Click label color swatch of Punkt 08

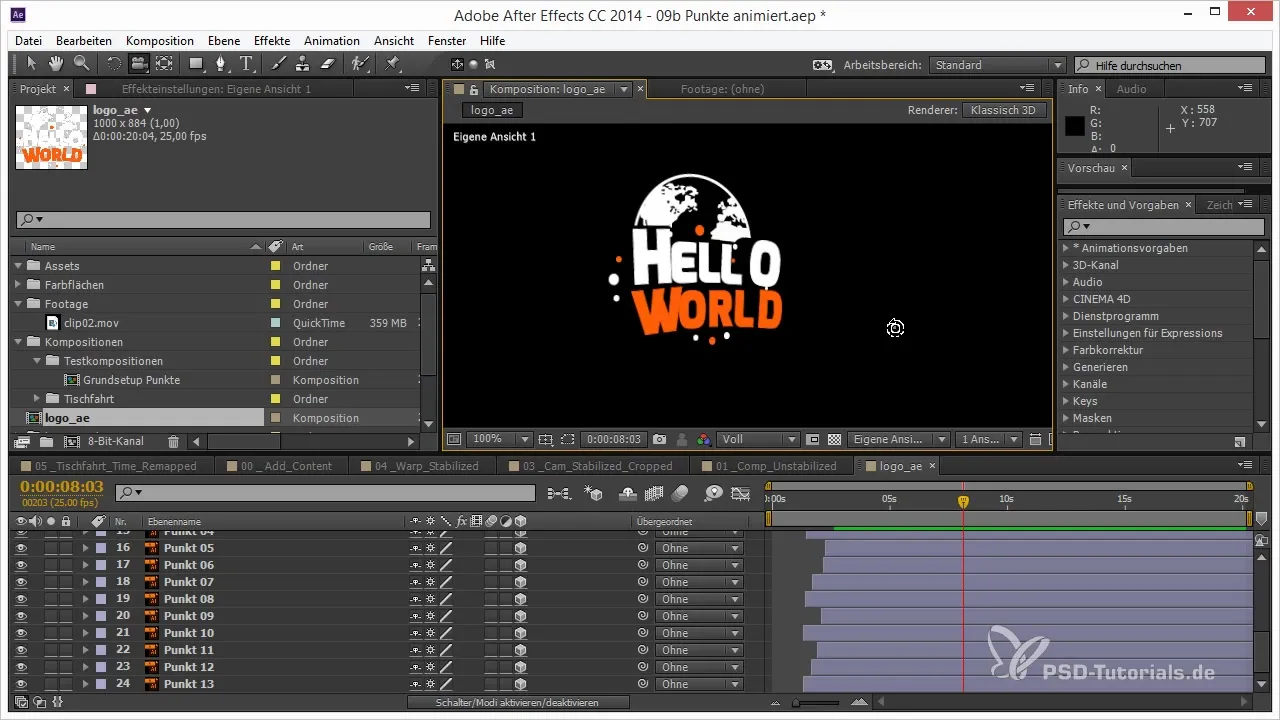click(100, 599)
